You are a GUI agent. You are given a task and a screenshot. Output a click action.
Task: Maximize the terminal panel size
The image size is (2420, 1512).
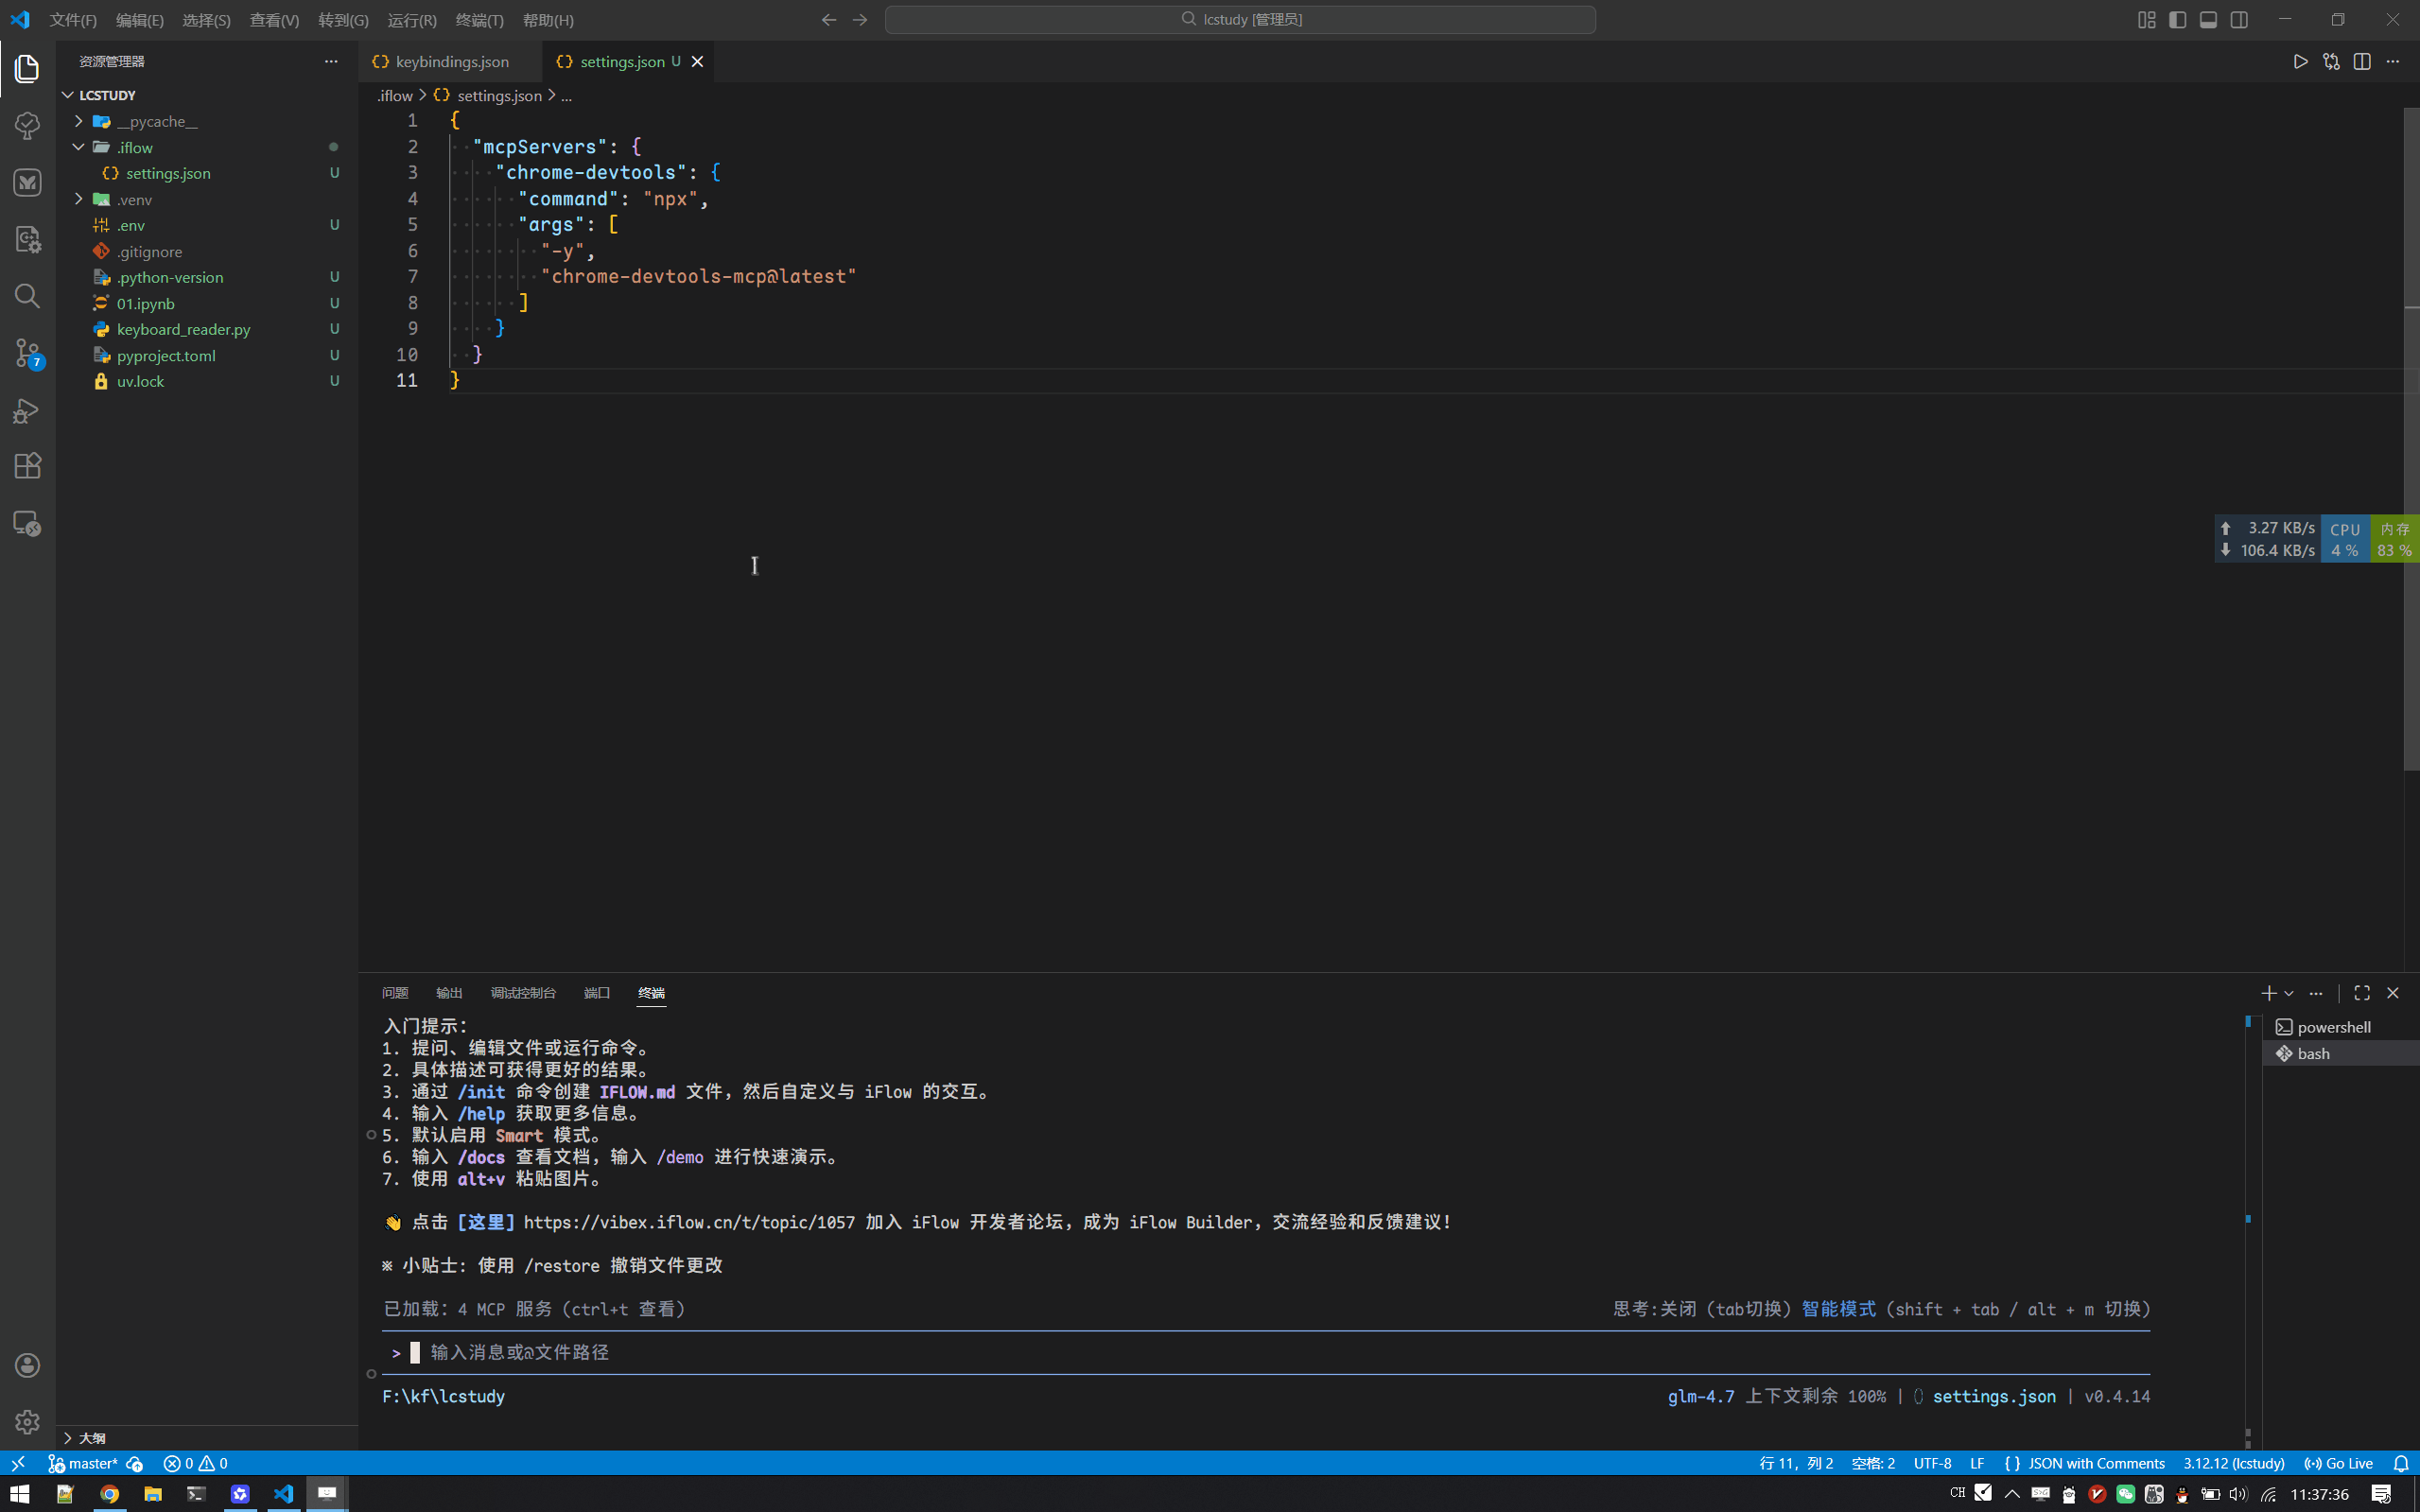[2362, 993]
